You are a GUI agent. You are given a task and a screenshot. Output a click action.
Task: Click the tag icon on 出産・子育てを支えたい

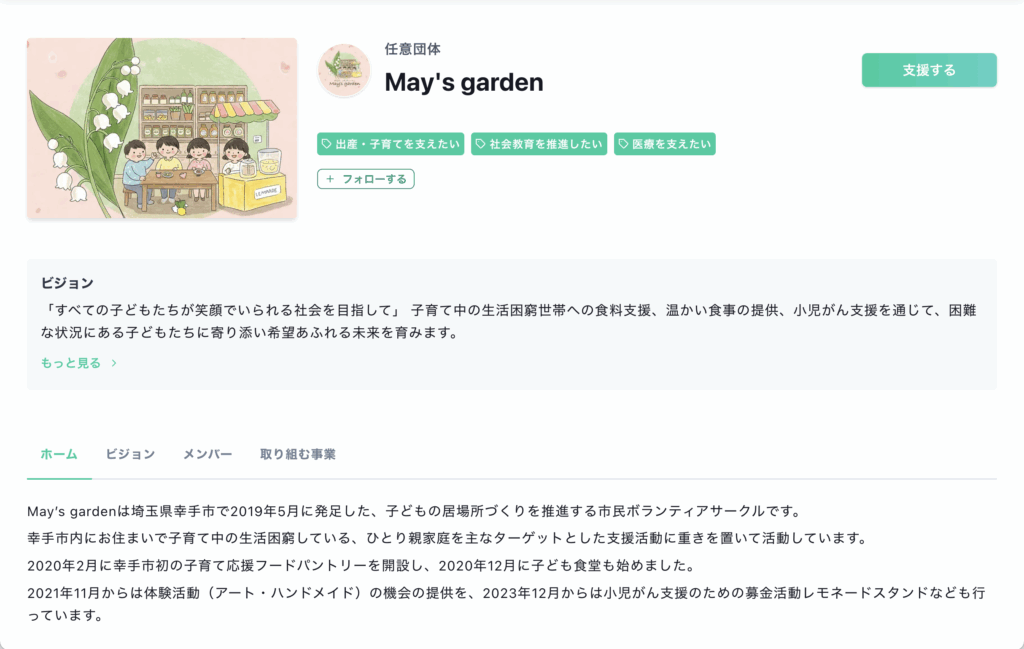pyautogui.click(x=327, y=144)
